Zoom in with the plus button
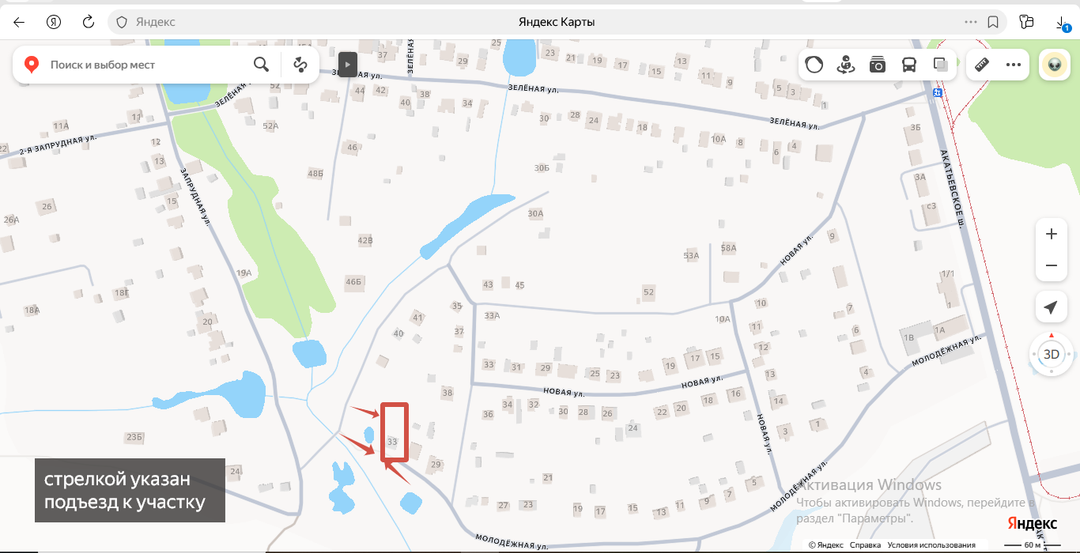The image size is (1080, 553). pyautogui.click(x=1051, y=234)
